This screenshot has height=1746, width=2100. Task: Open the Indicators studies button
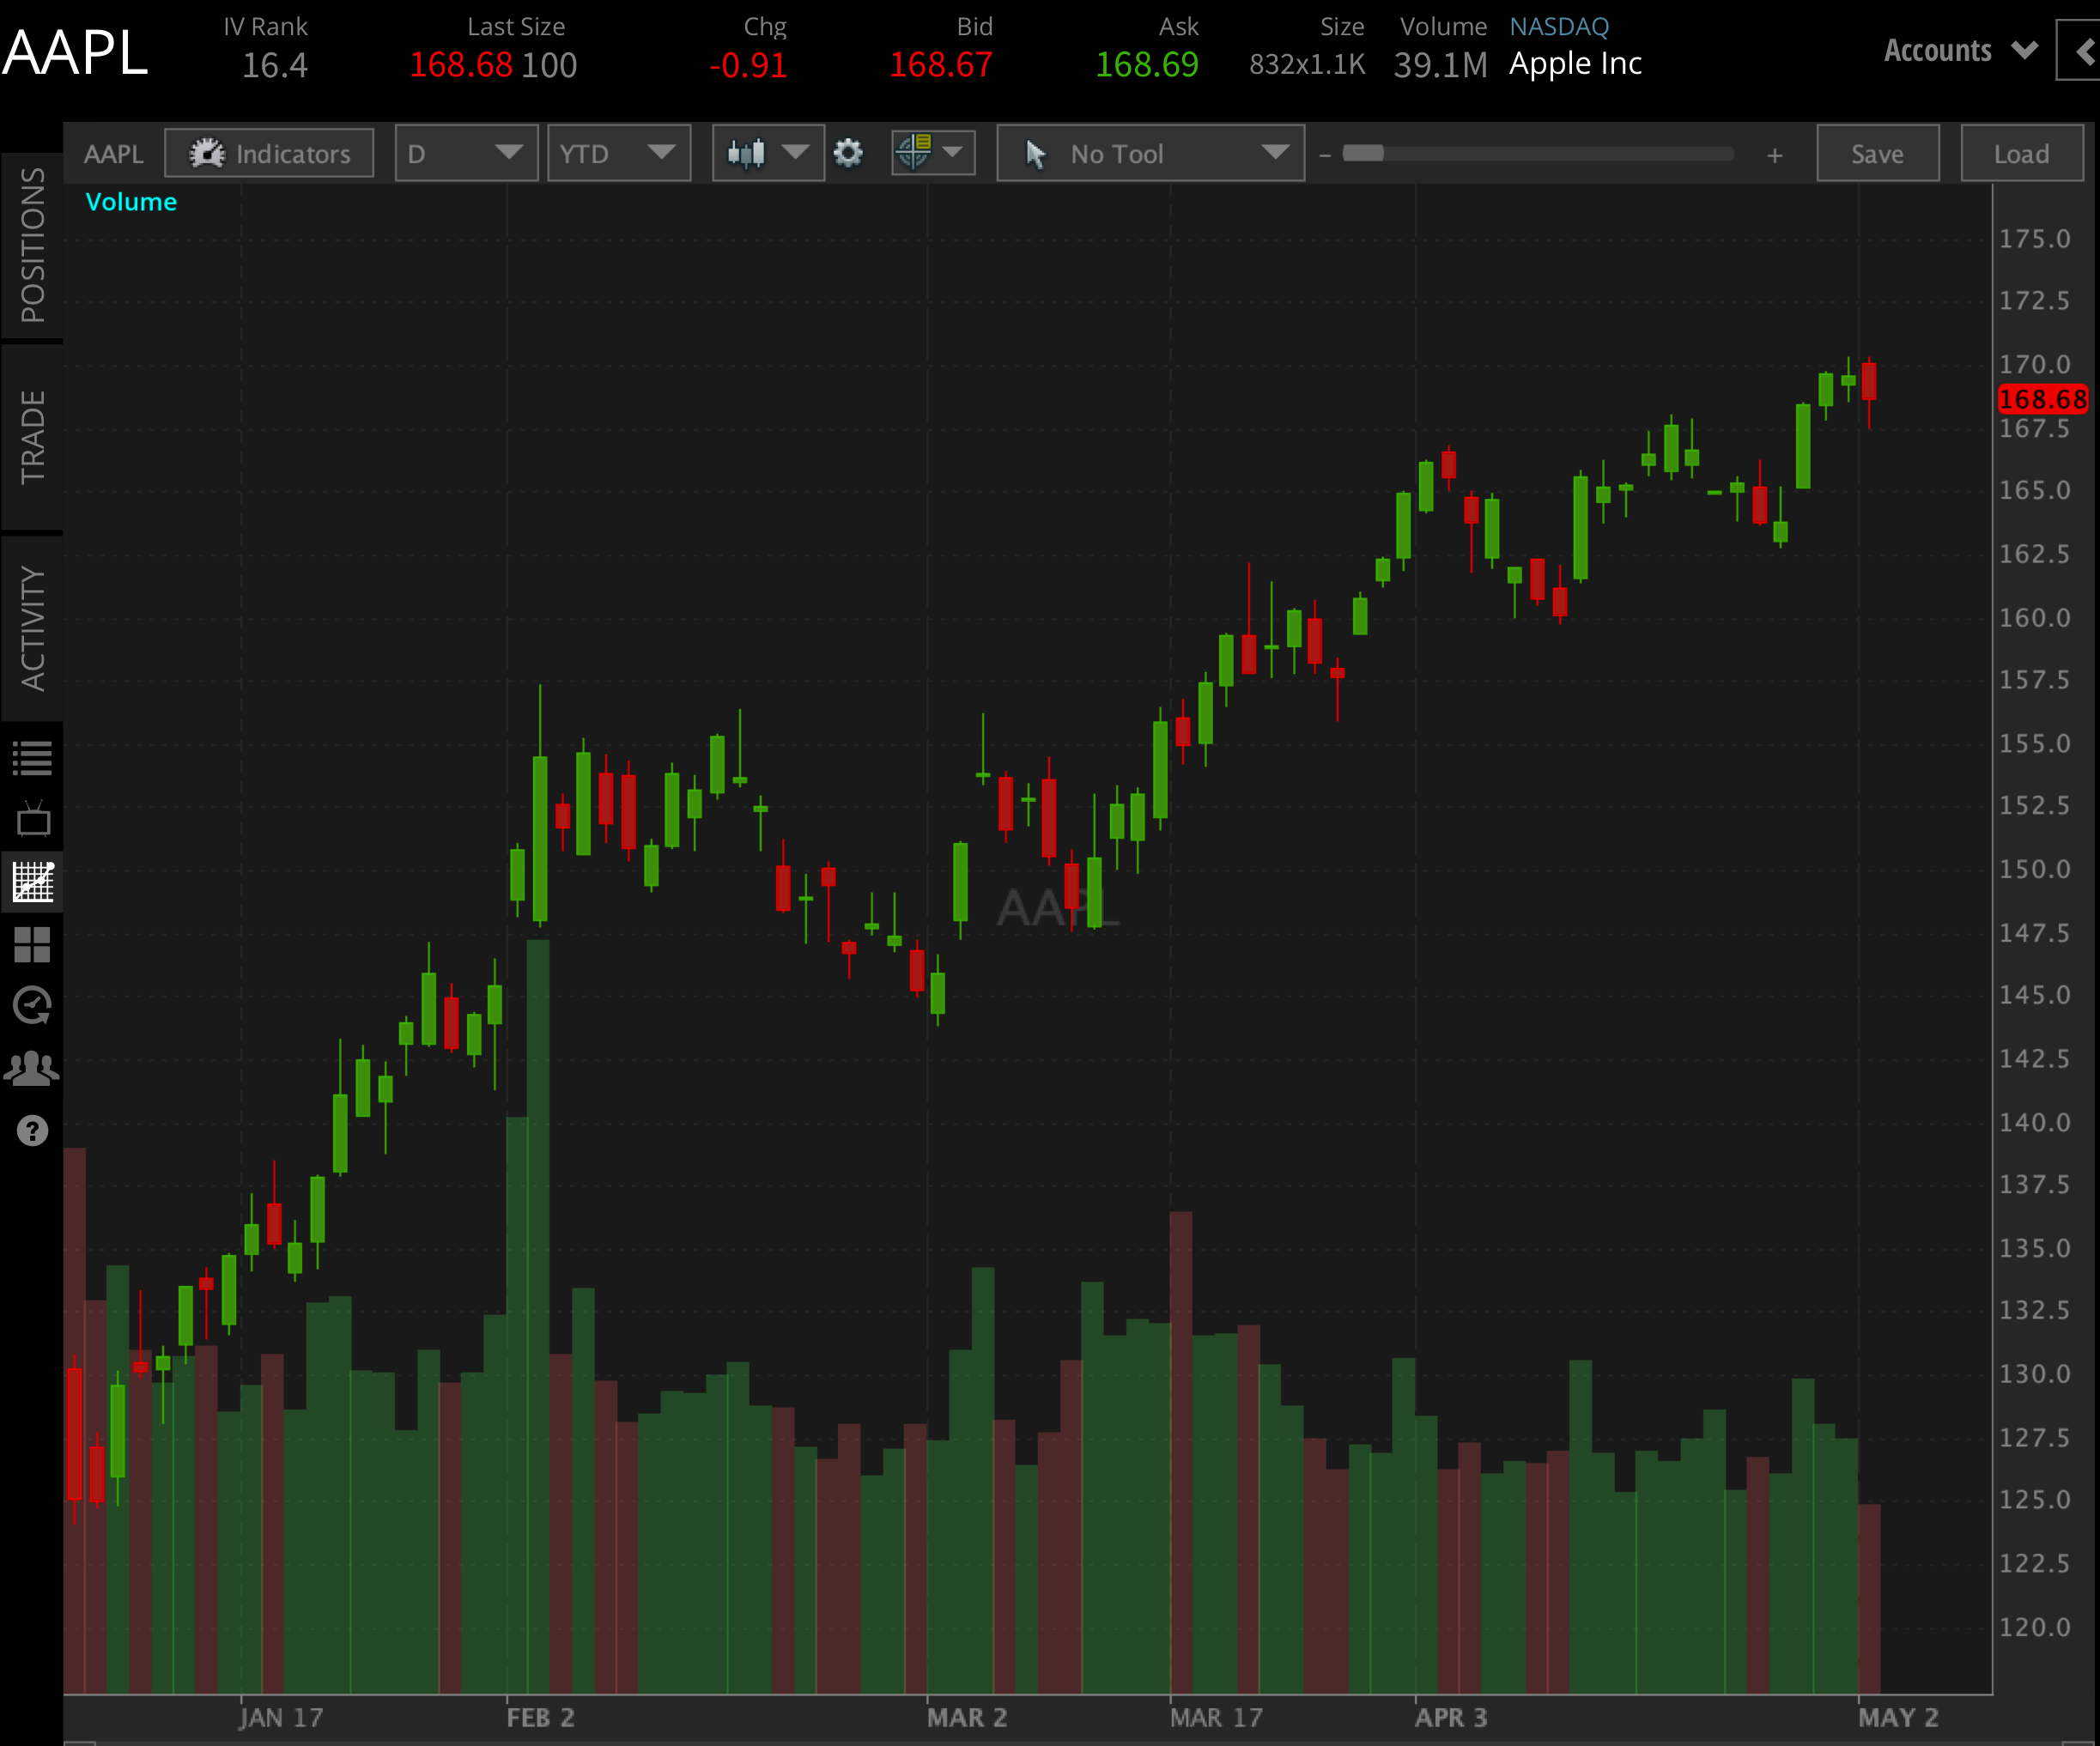[269, 154]
